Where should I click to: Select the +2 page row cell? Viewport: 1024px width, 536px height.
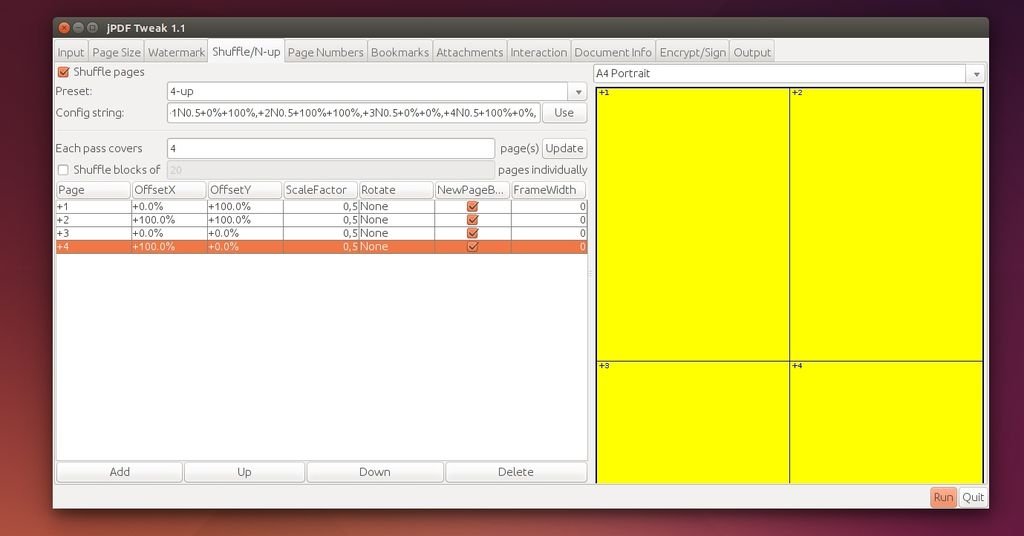[93, 220]
